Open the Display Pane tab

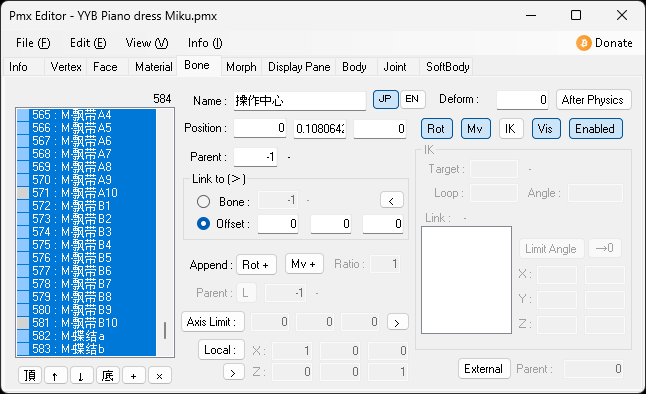(299, 67)
